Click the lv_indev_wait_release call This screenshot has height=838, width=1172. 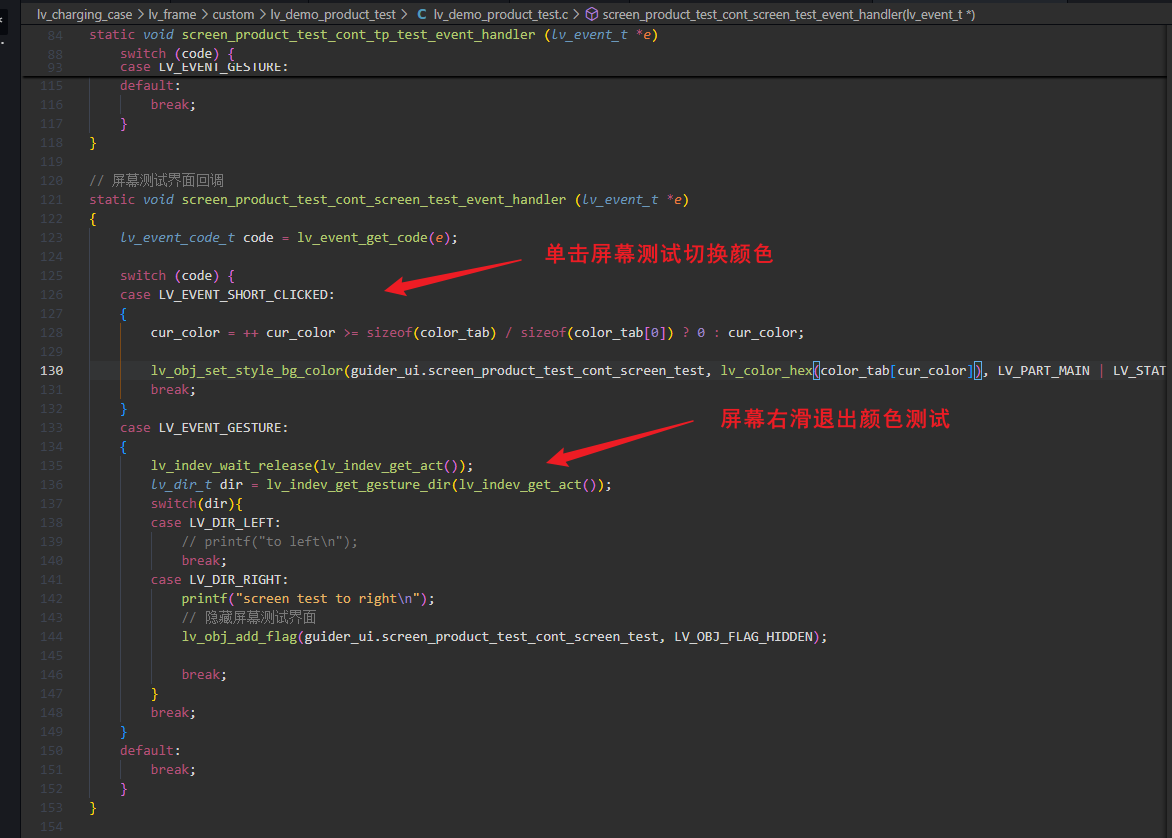232,465
